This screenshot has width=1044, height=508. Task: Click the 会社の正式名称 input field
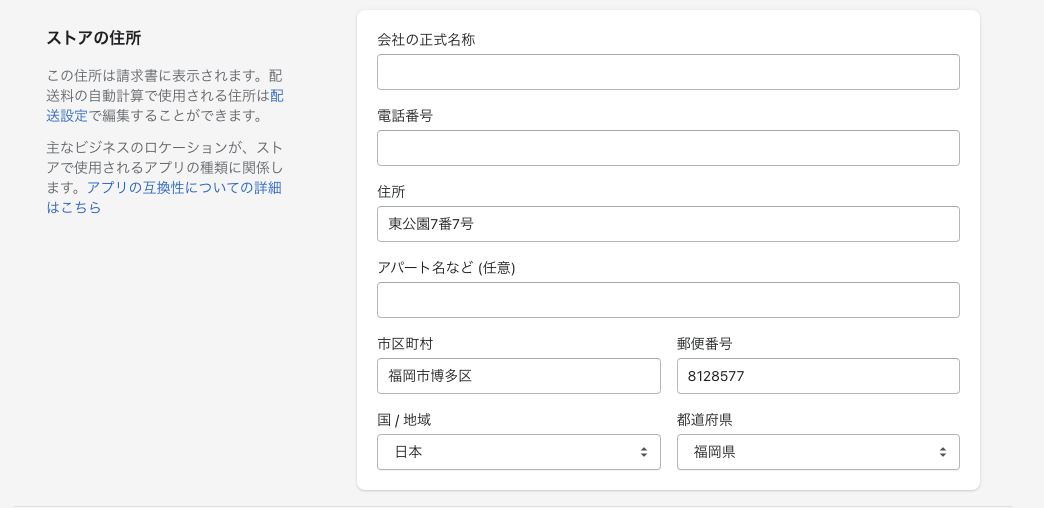(668, 72)
